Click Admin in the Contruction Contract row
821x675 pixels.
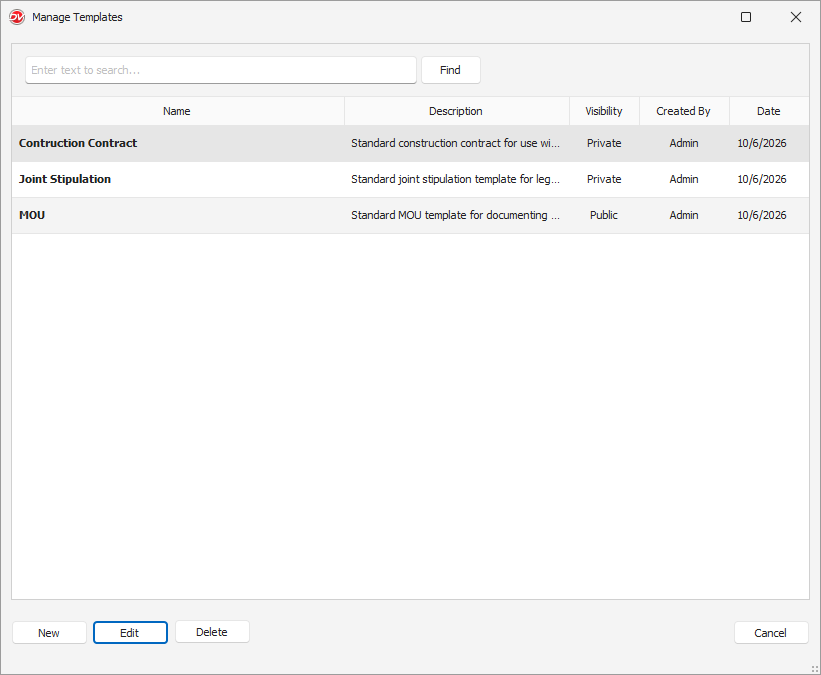click(684, 143)
